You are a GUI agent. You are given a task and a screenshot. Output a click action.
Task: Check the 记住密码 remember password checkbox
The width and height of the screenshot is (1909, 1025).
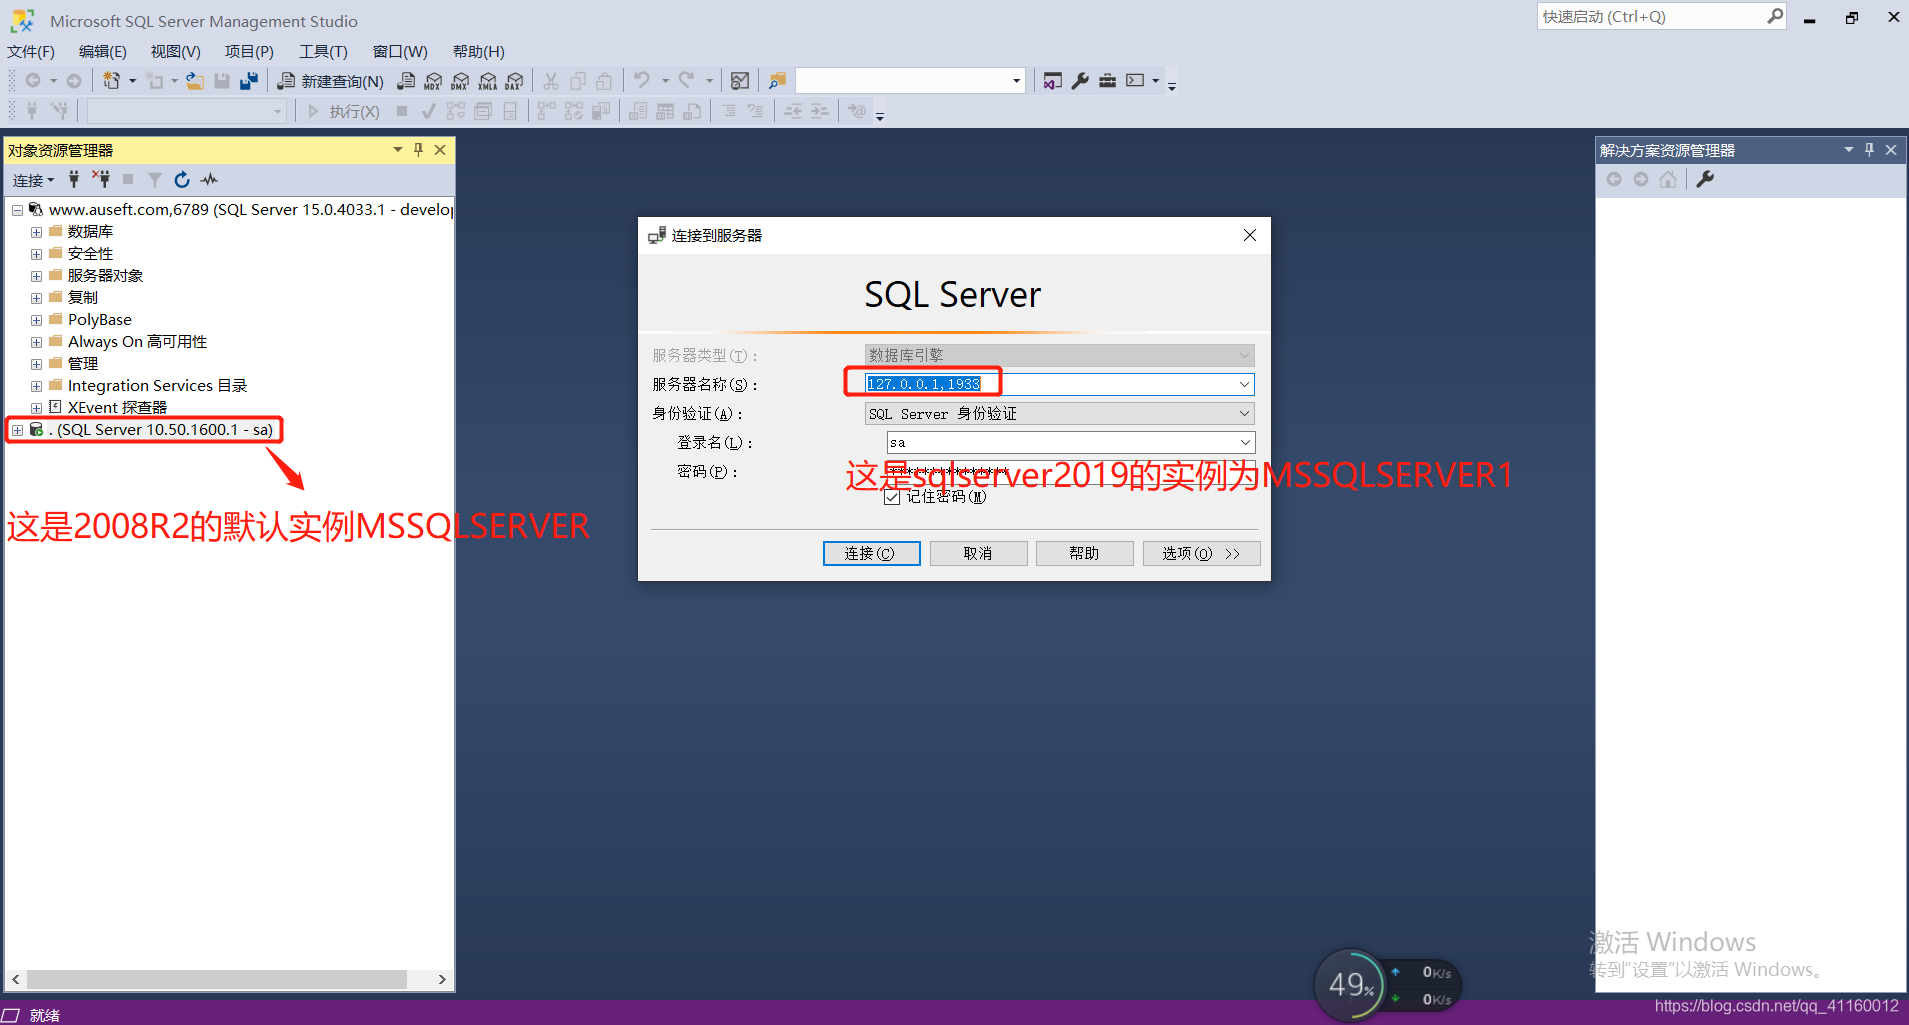891,496
